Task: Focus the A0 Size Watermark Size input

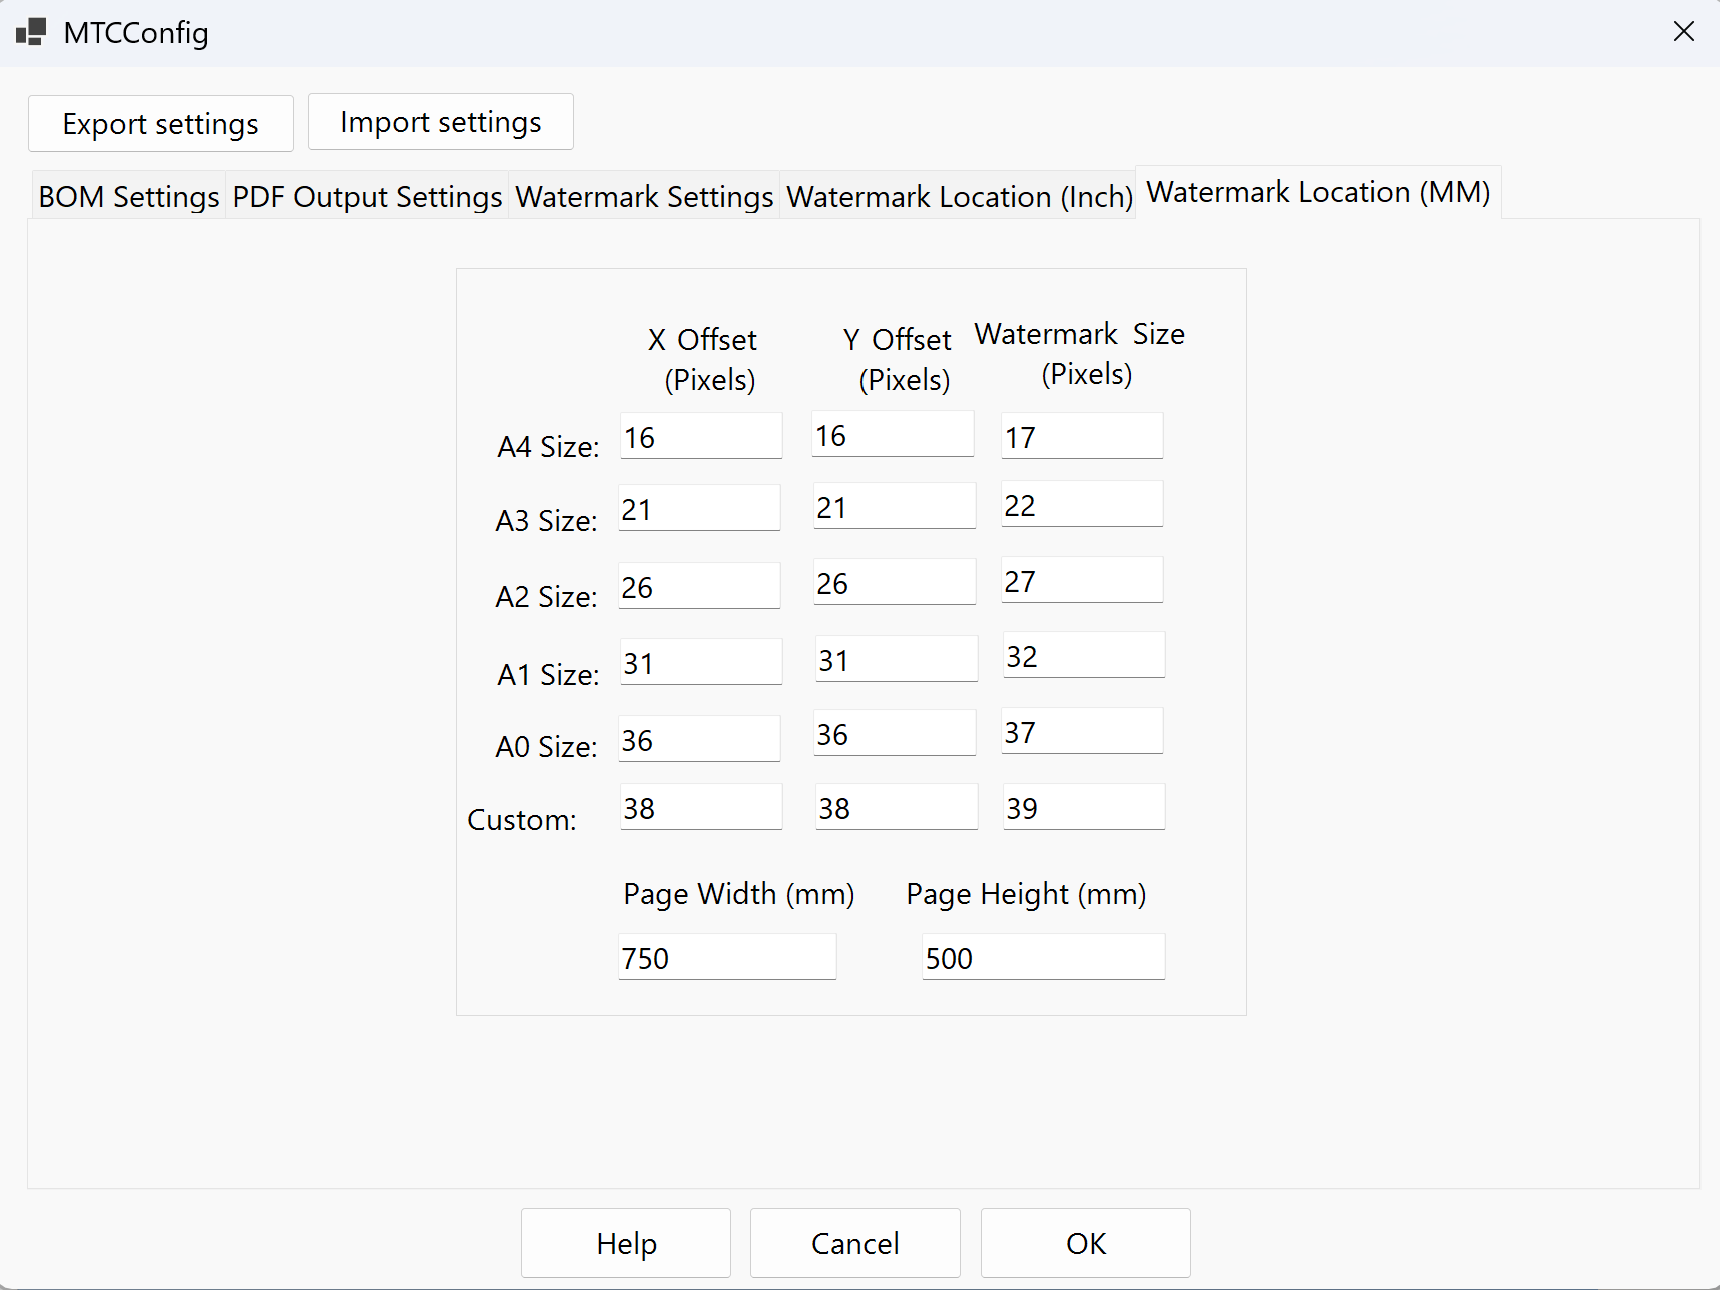Action: point(1082,731)
